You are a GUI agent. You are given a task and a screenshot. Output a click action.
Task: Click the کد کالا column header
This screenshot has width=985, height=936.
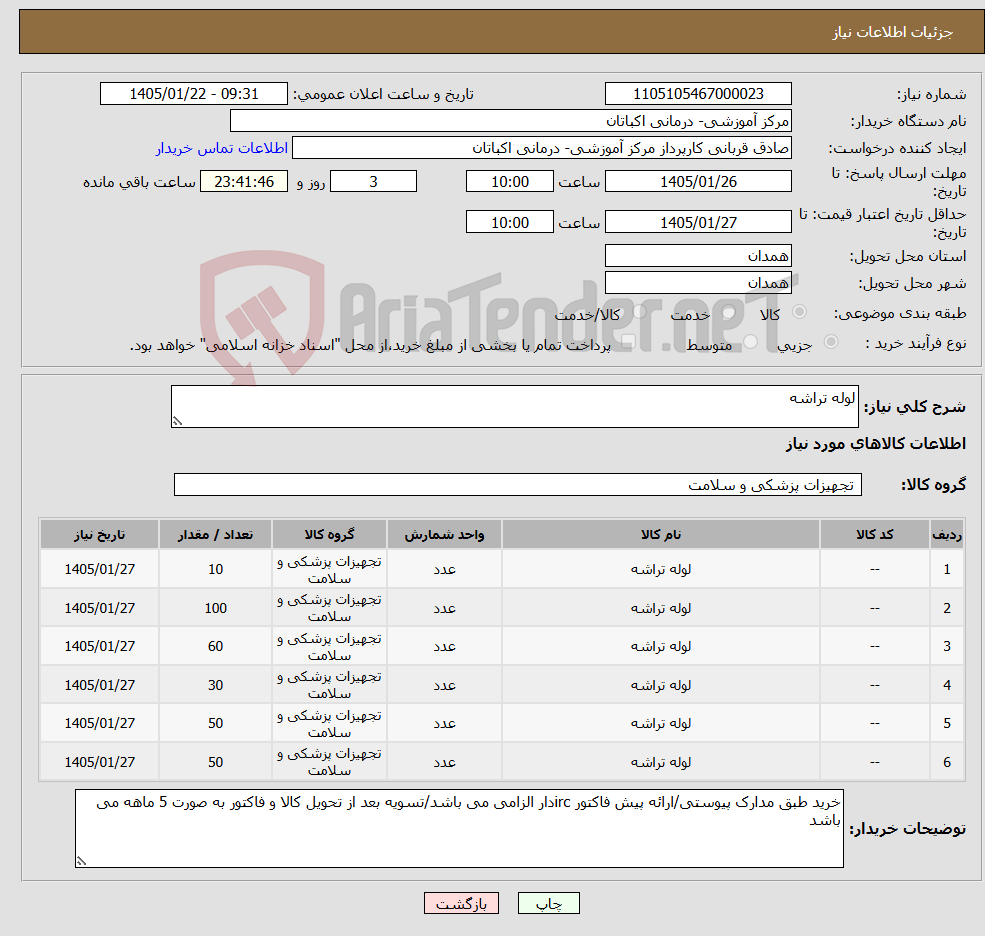point(874,534)
